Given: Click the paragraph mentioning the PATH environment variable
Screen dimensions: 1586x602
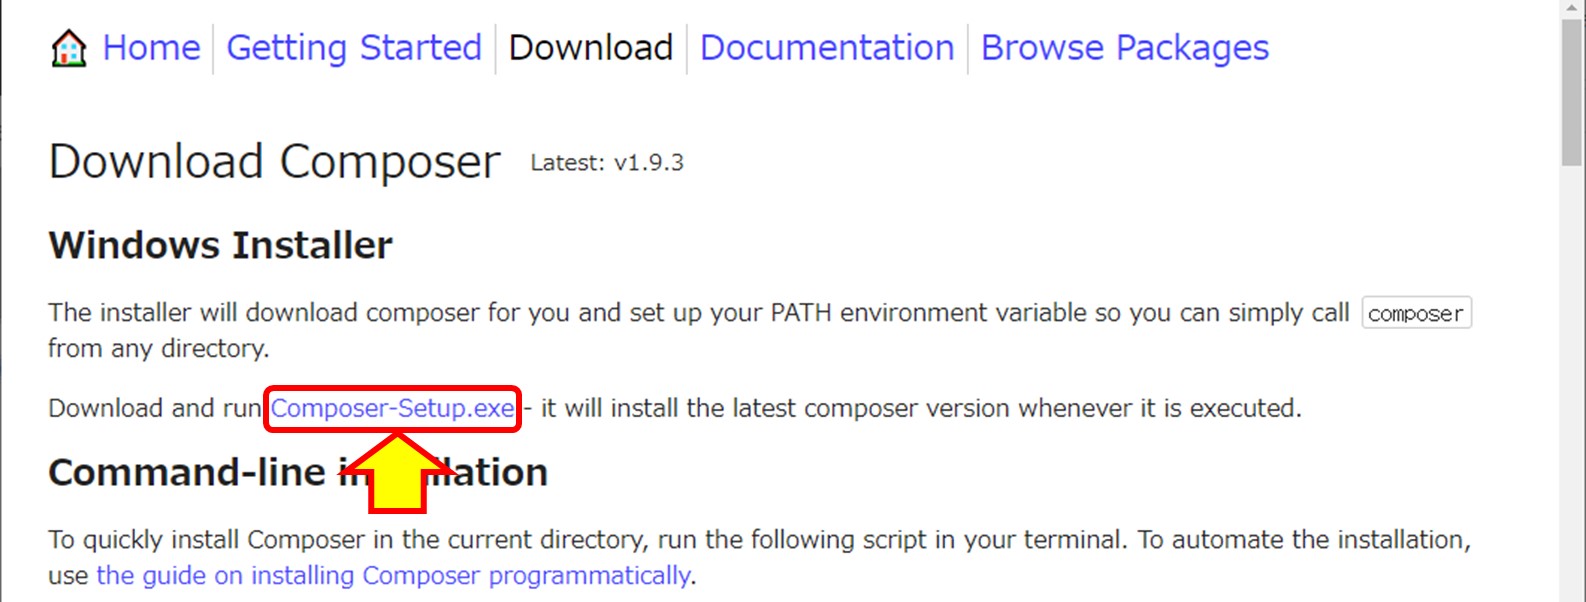Looking at the screenshot, I should click(x=698, y=313).
